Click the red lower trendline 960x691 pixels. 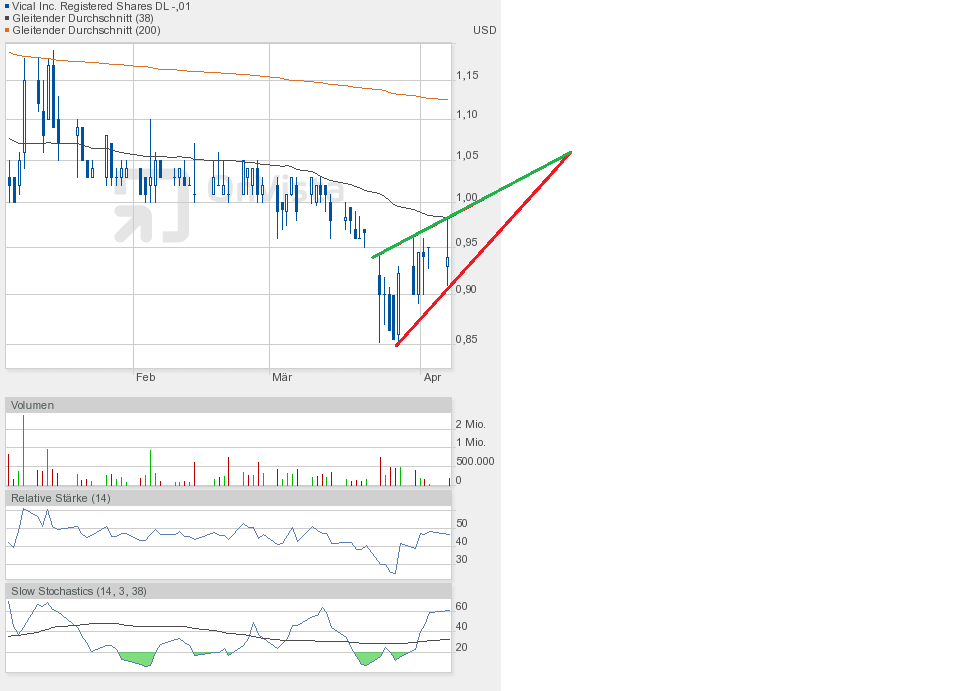click(480, 250)
